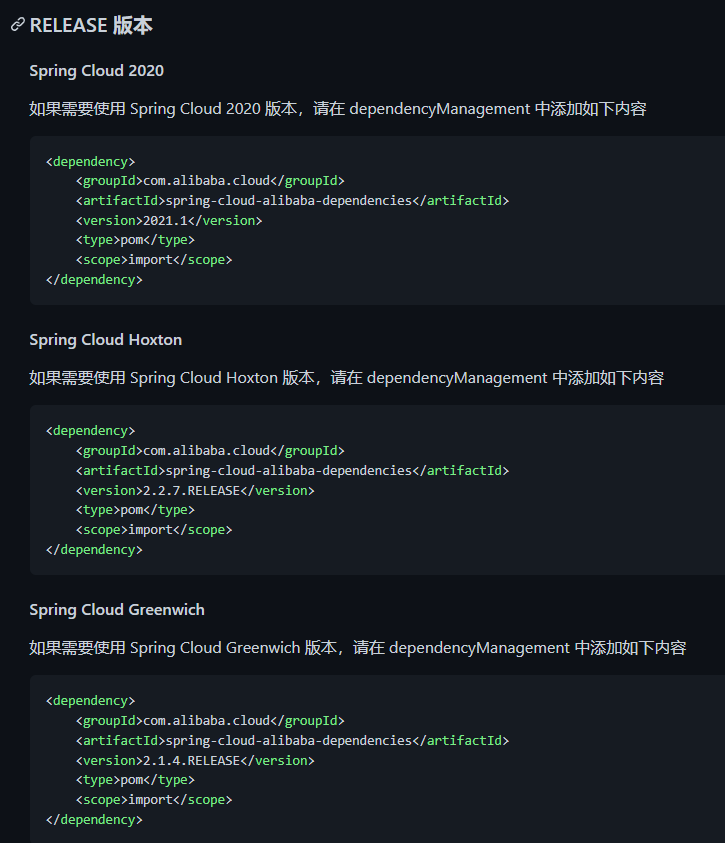Click the opening dependency tag in the Hoxton block

coord(90,431)
